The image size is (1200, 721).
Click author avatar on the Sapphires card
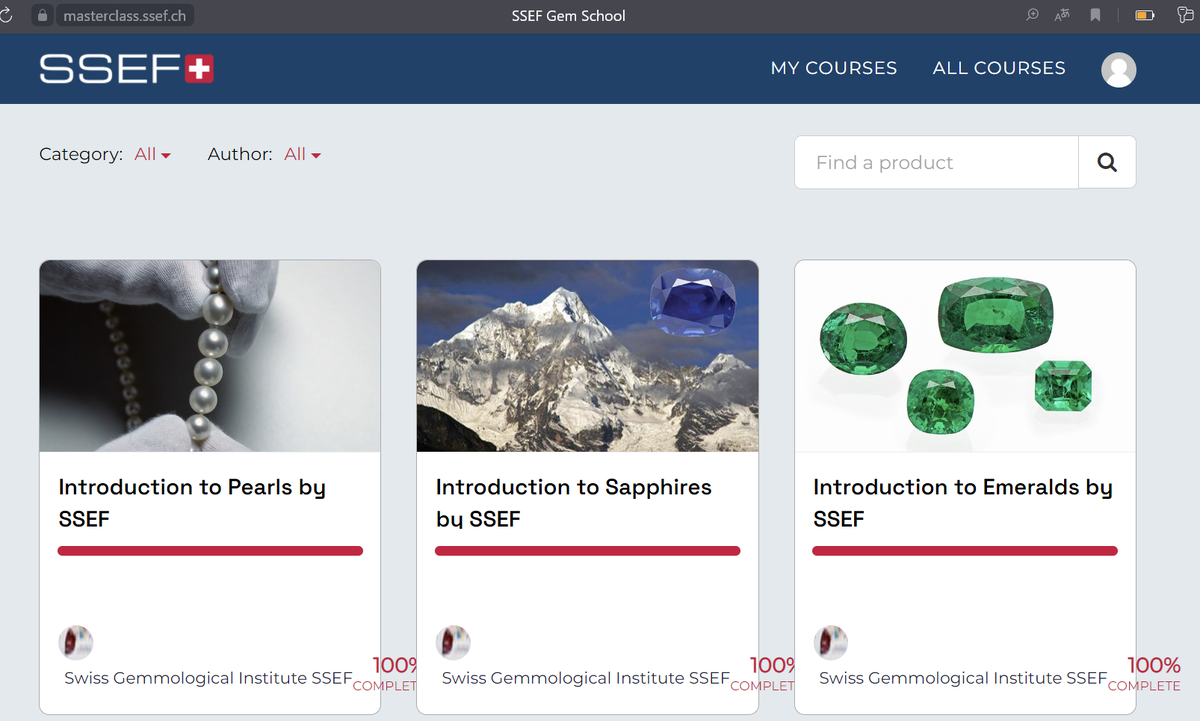point(453,642)
